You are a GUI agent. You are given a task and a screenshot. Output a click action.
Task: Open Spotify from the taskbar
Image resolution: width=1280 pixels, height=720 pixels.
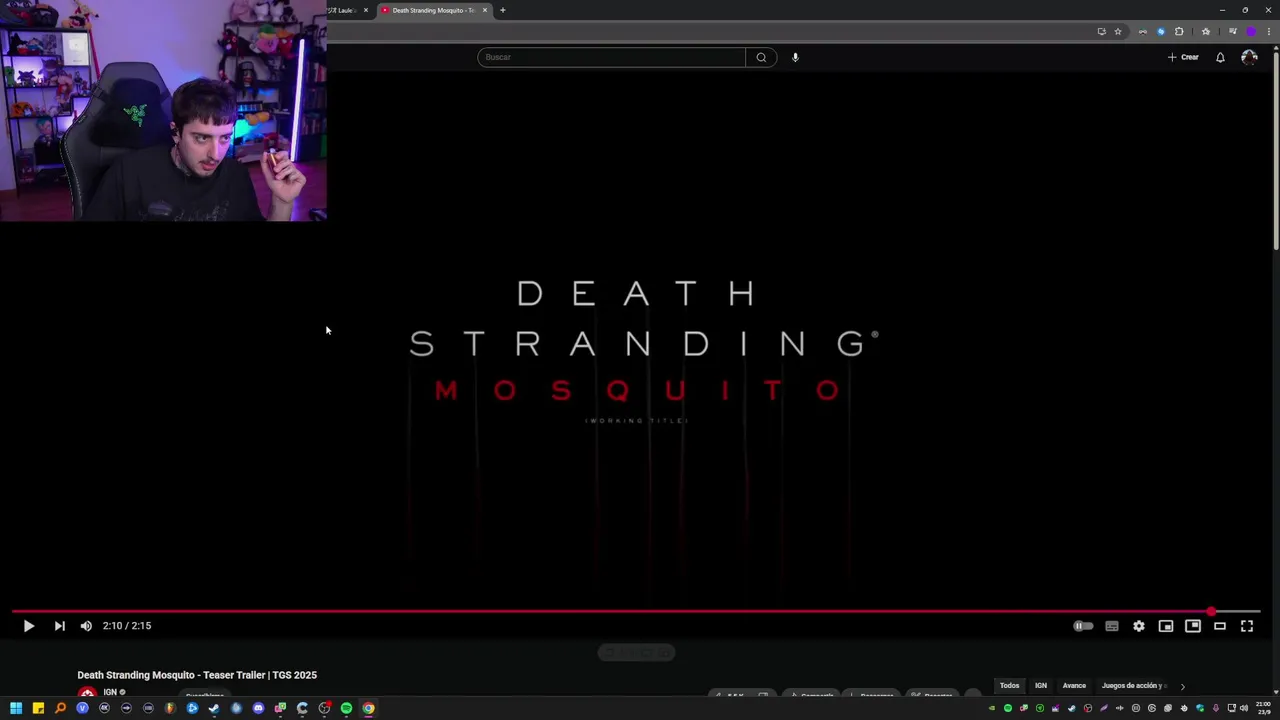(x=346, y=708)
